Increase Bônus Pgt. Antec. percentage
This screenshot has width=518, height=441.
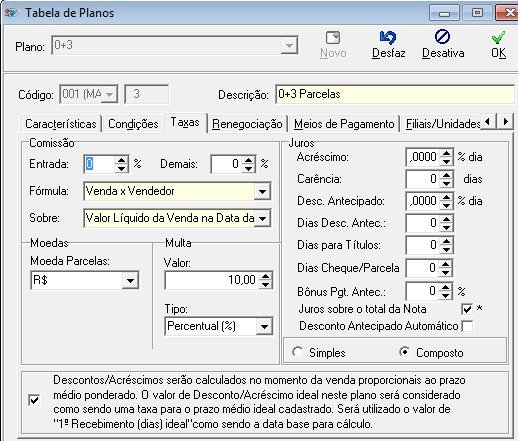pos(445,287)
